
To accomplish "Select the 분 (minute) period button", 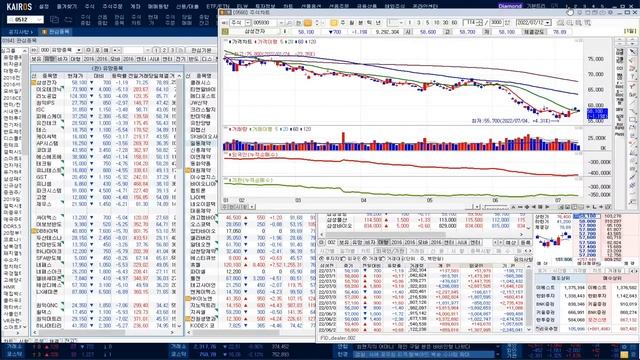I will pyautogui.click(x=360, y=23).
